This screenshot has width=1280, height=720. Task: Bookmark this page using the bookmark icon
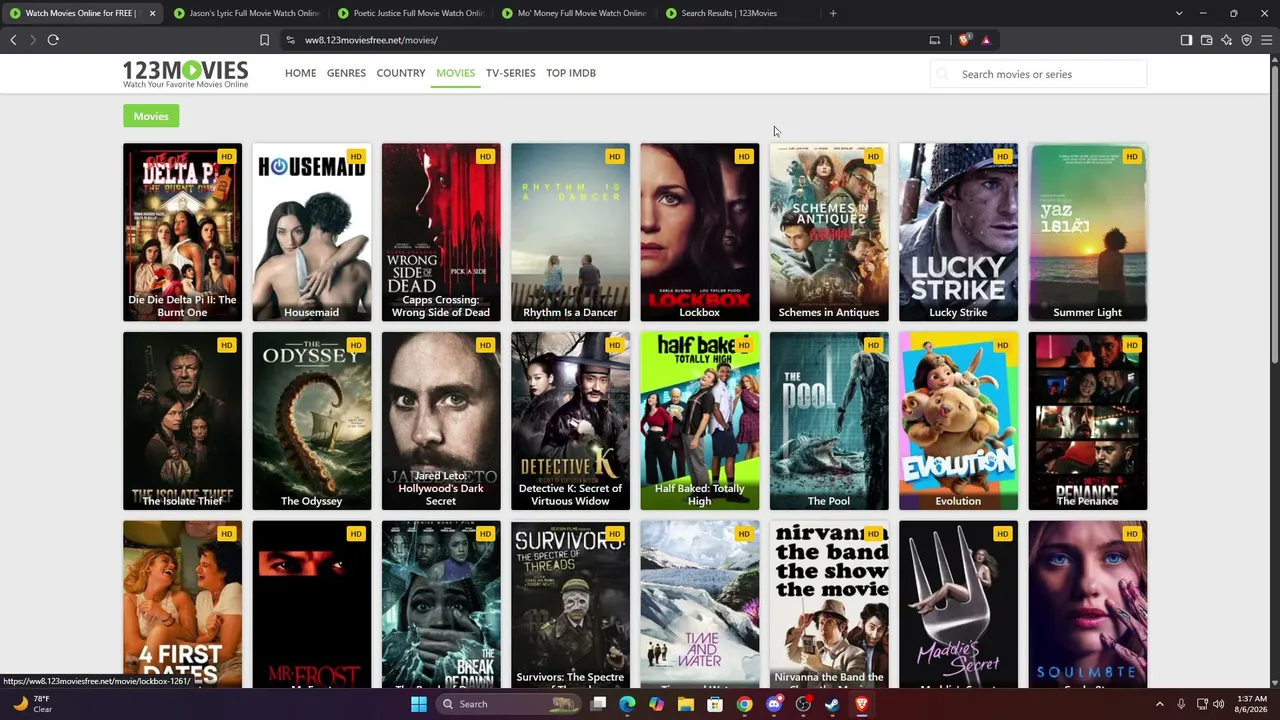point(264,40)
